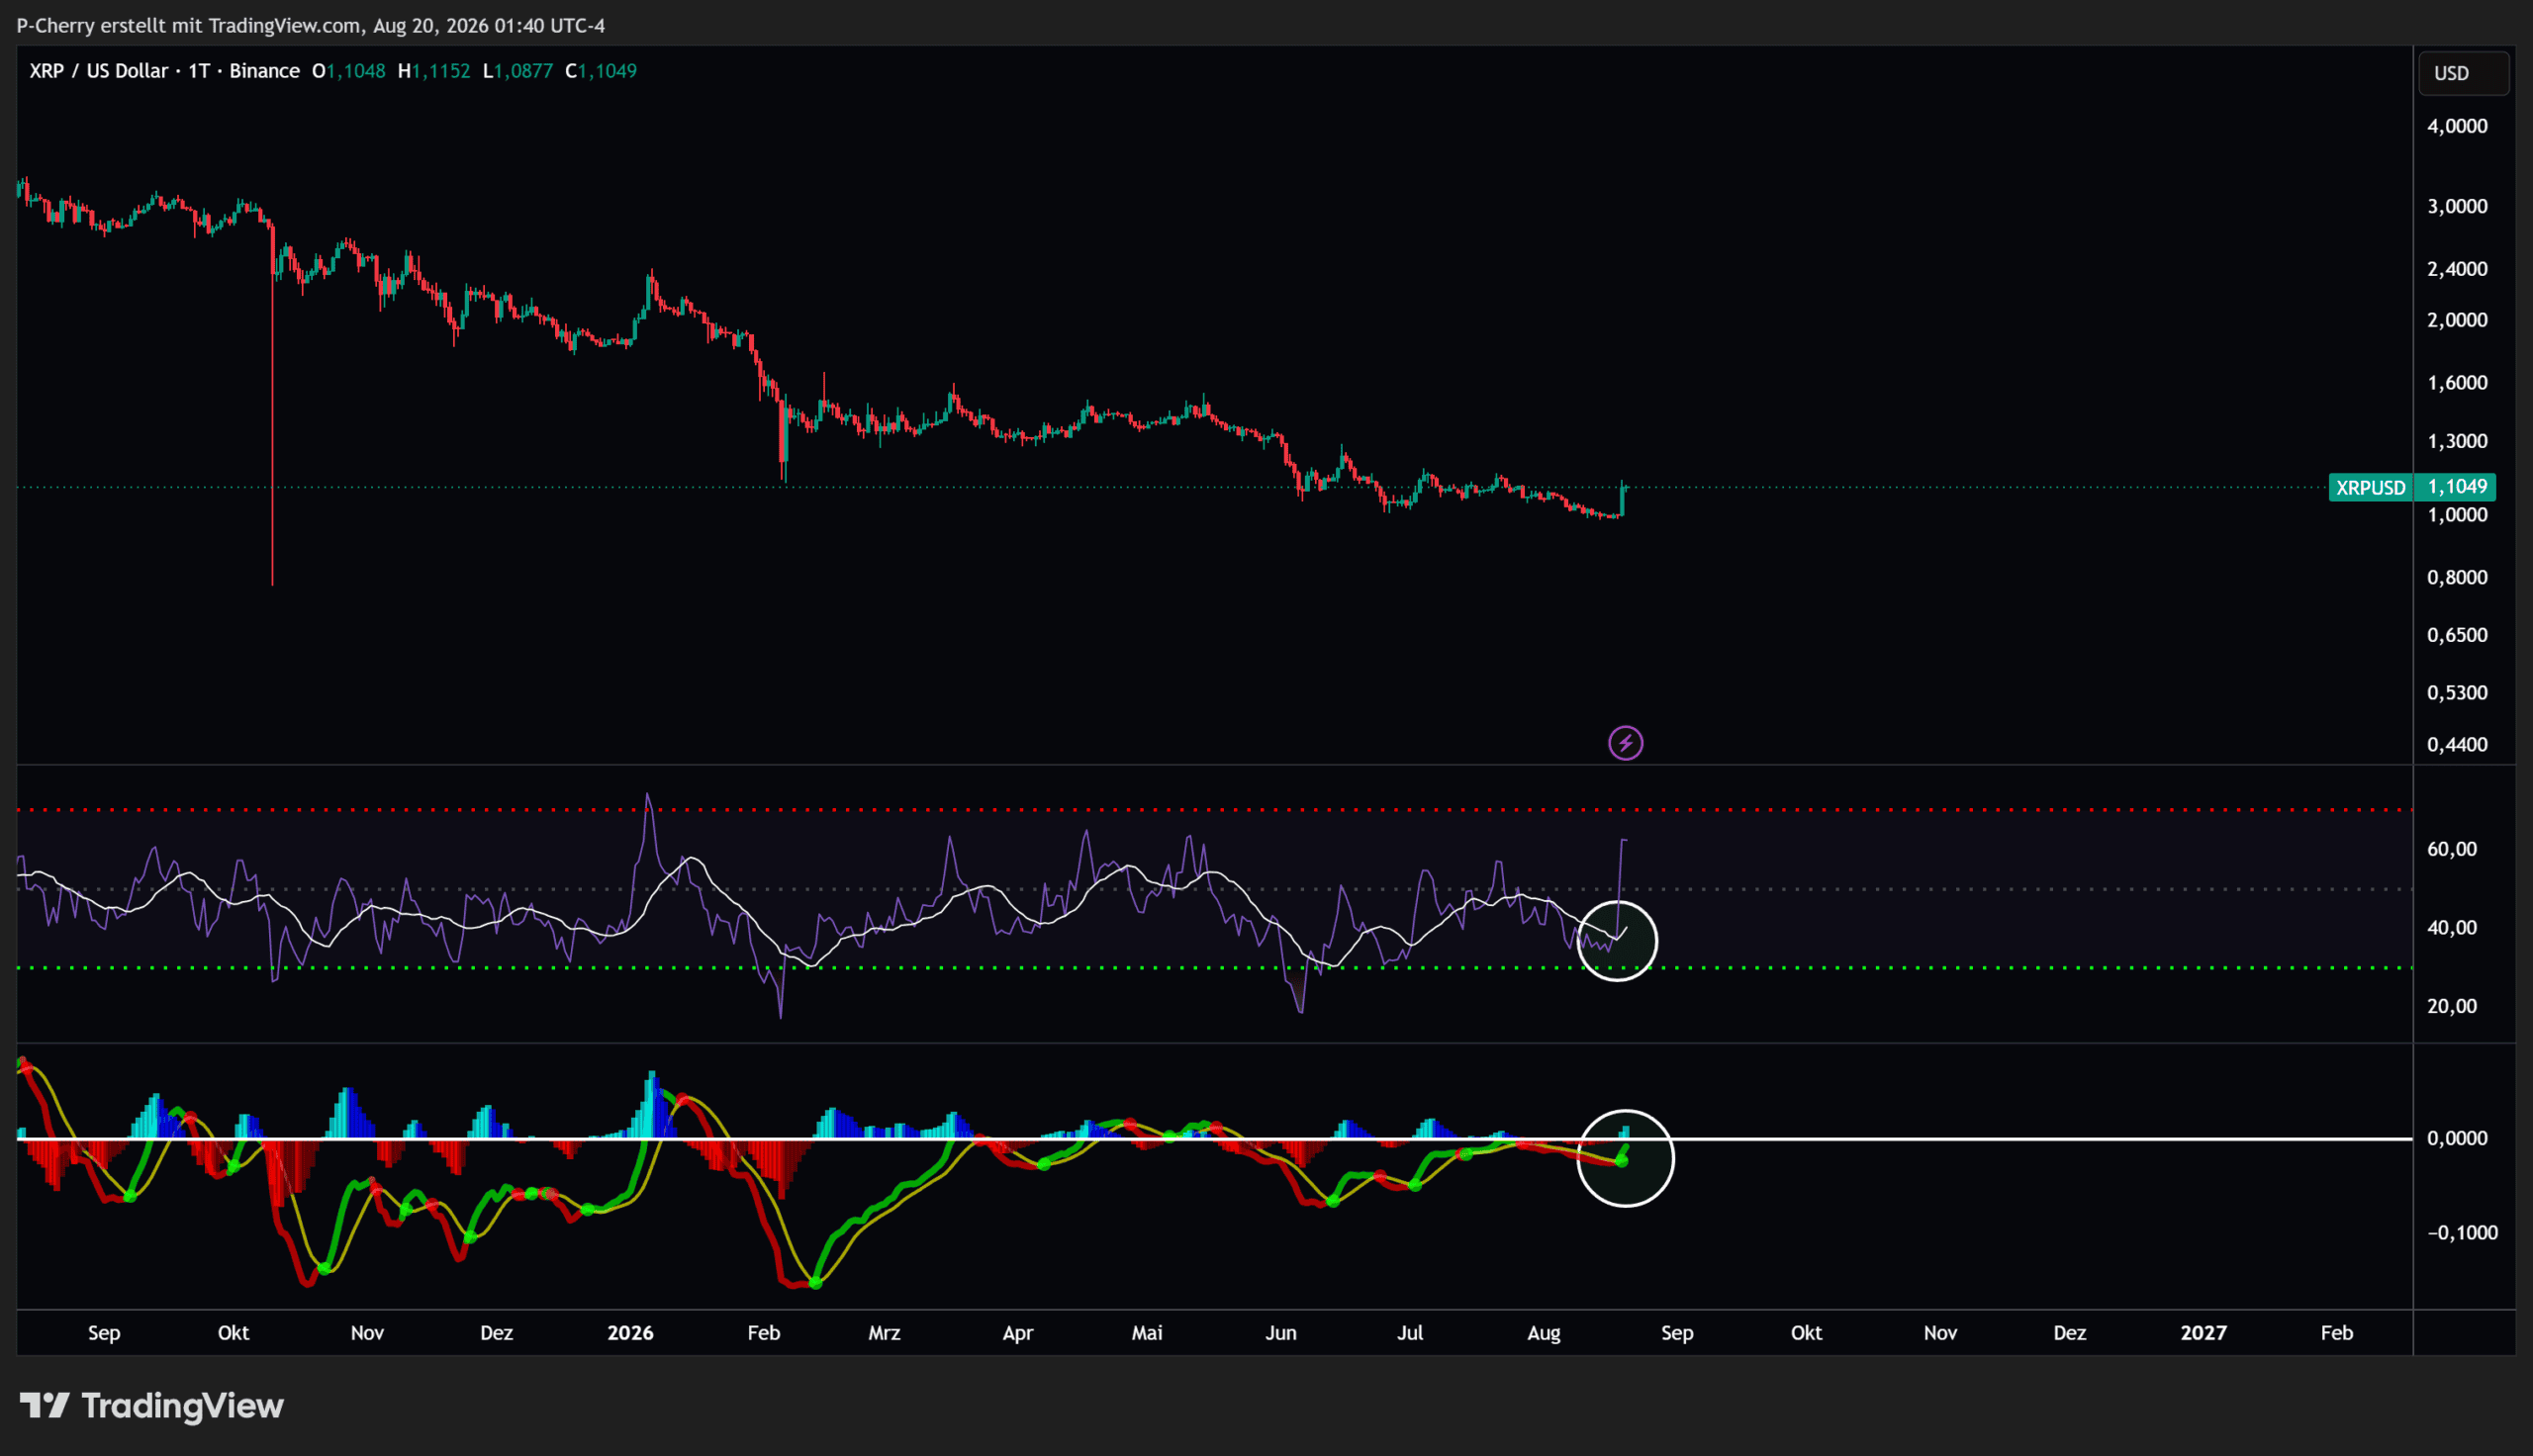Click the TradingView logo
2533x1456 pixels.
152,1406
